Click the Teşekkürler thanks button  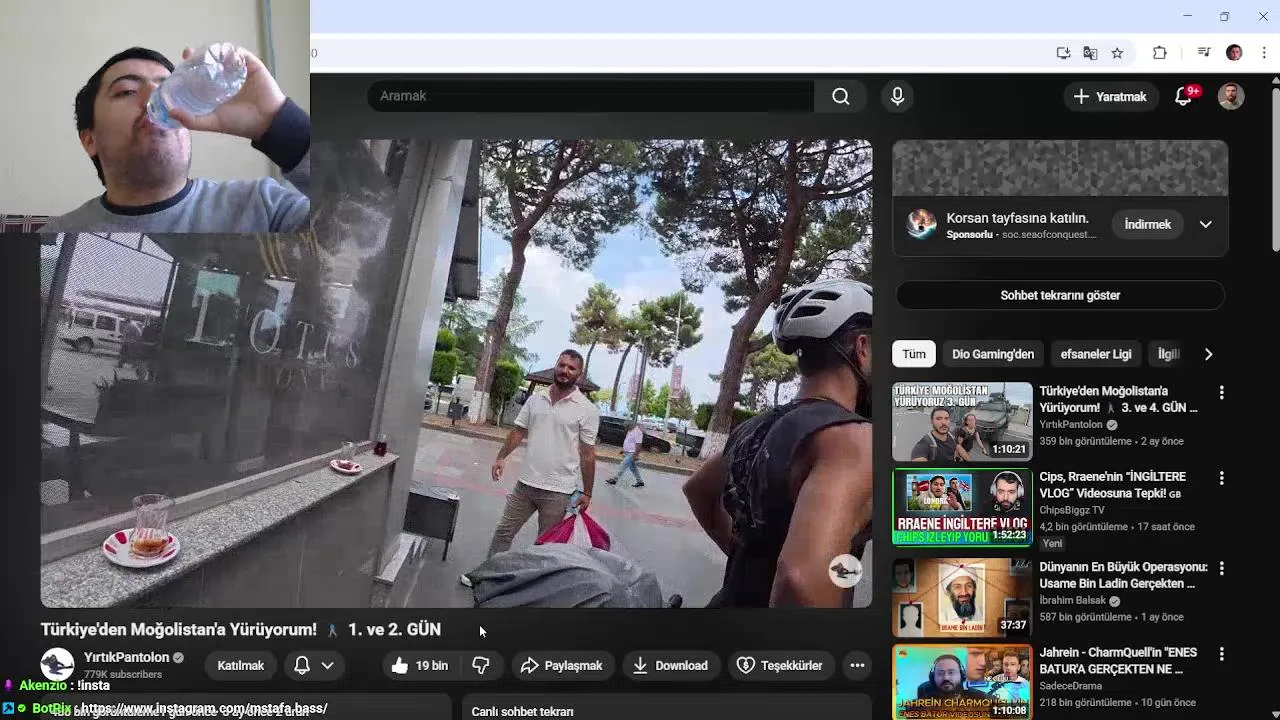click(780, 665)
